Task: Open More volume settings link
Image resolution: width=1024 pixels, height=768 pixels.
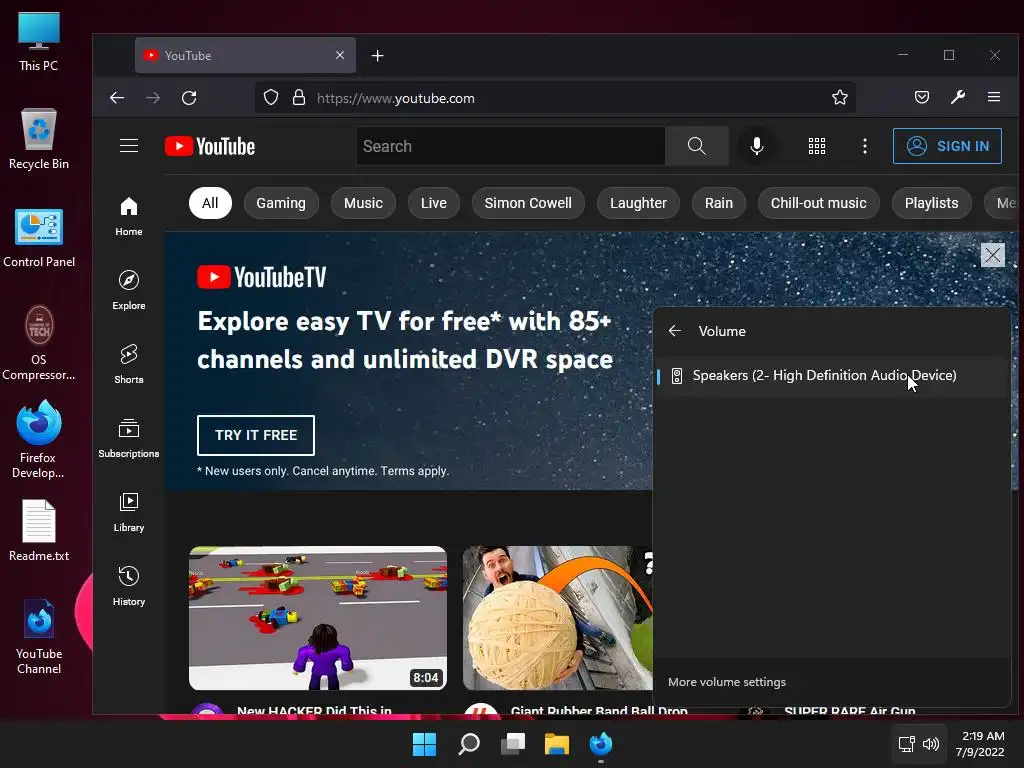Action: pyautogui.click(x=727, y=682)
